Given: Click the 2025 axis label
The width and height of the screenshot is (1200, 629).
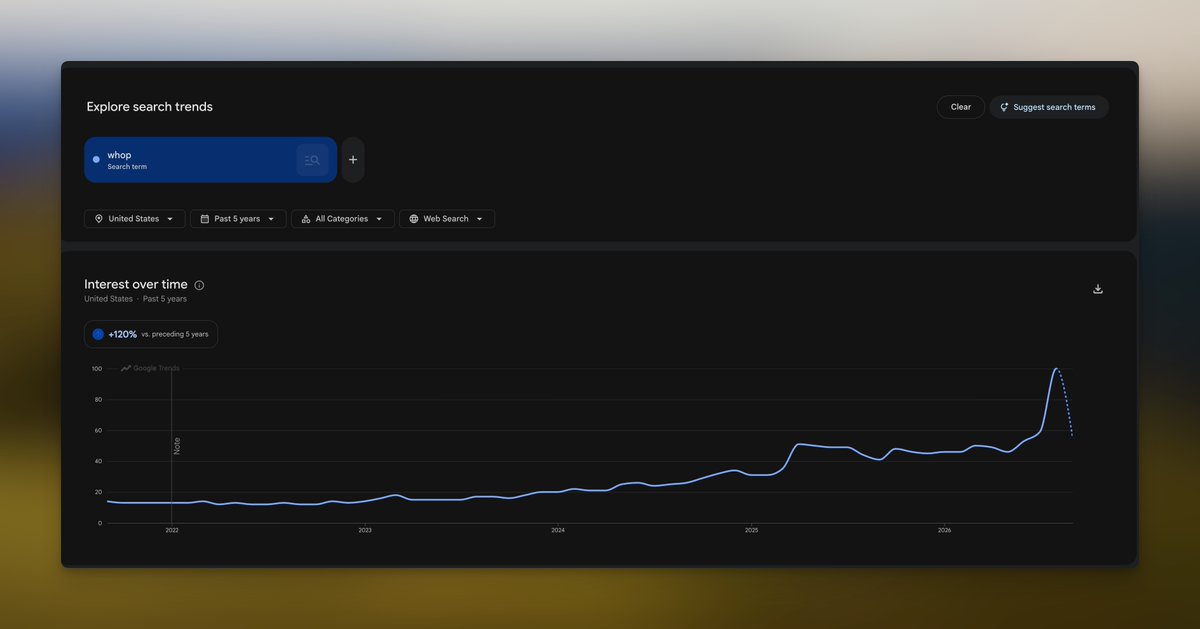Looking at the screenshot, I should (x=751, y=530).
